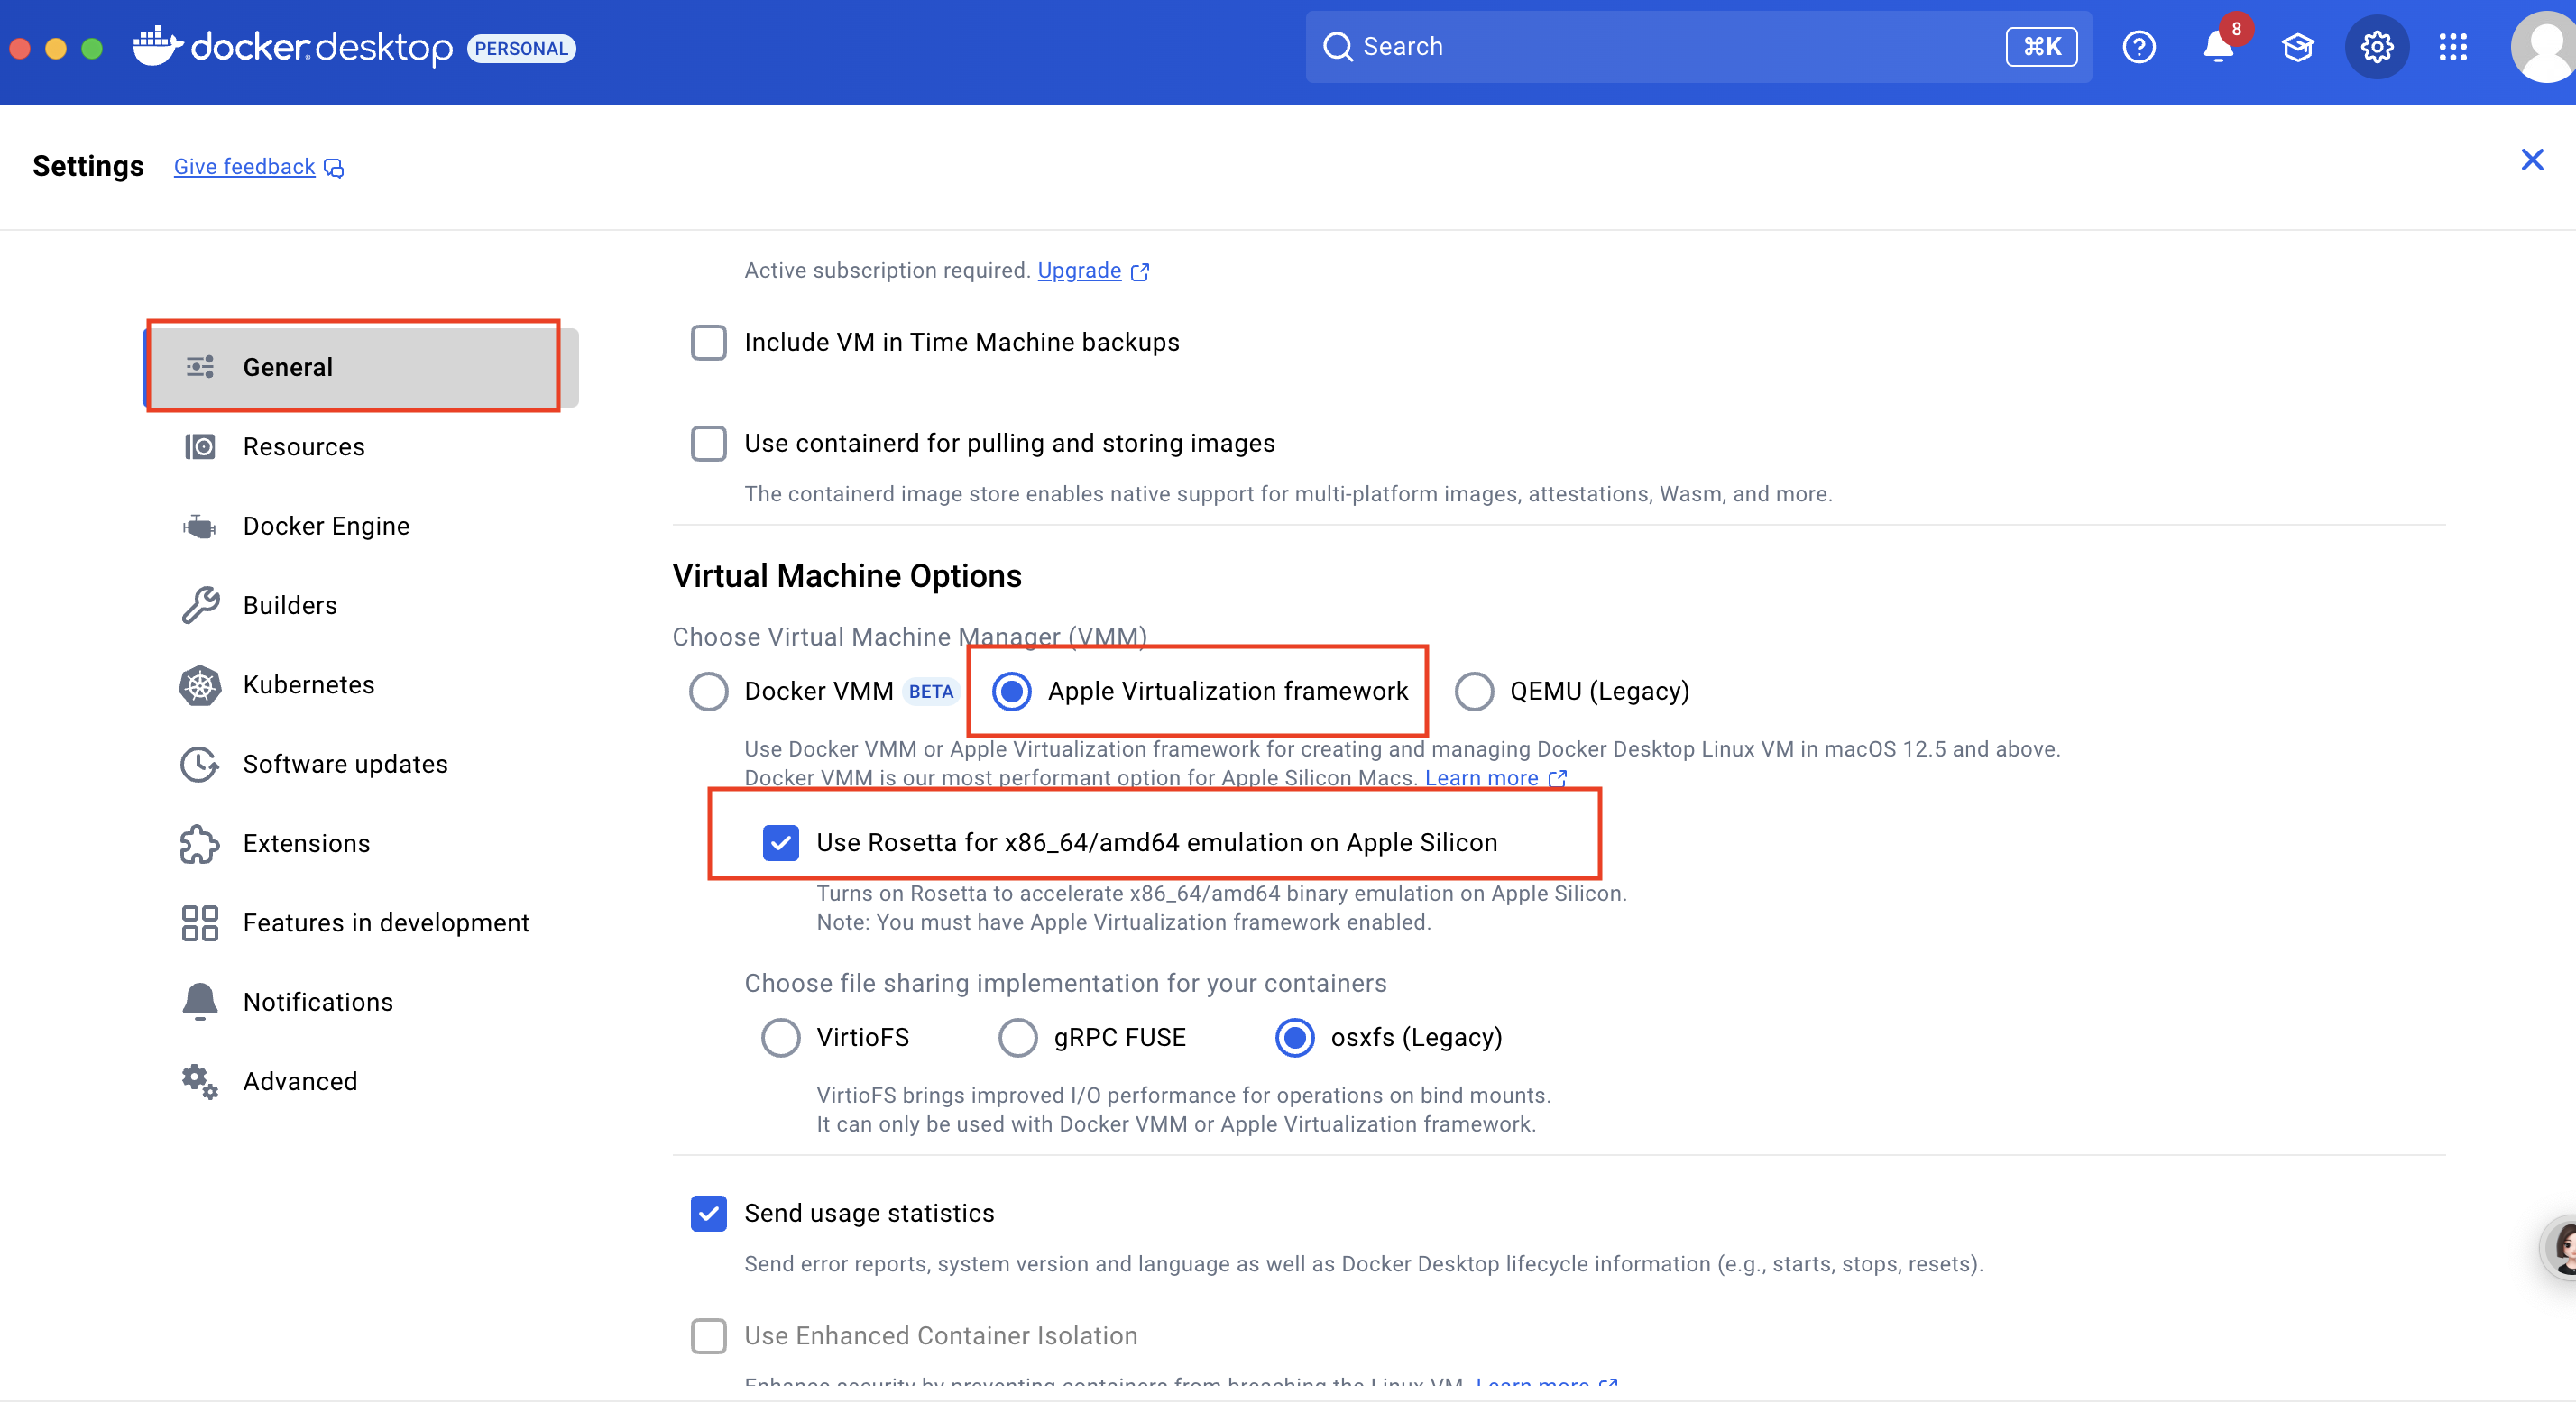Click the ⌘K shortcut button
This screenshot has width=2576, height=1403.
[x=2041, y=47]
